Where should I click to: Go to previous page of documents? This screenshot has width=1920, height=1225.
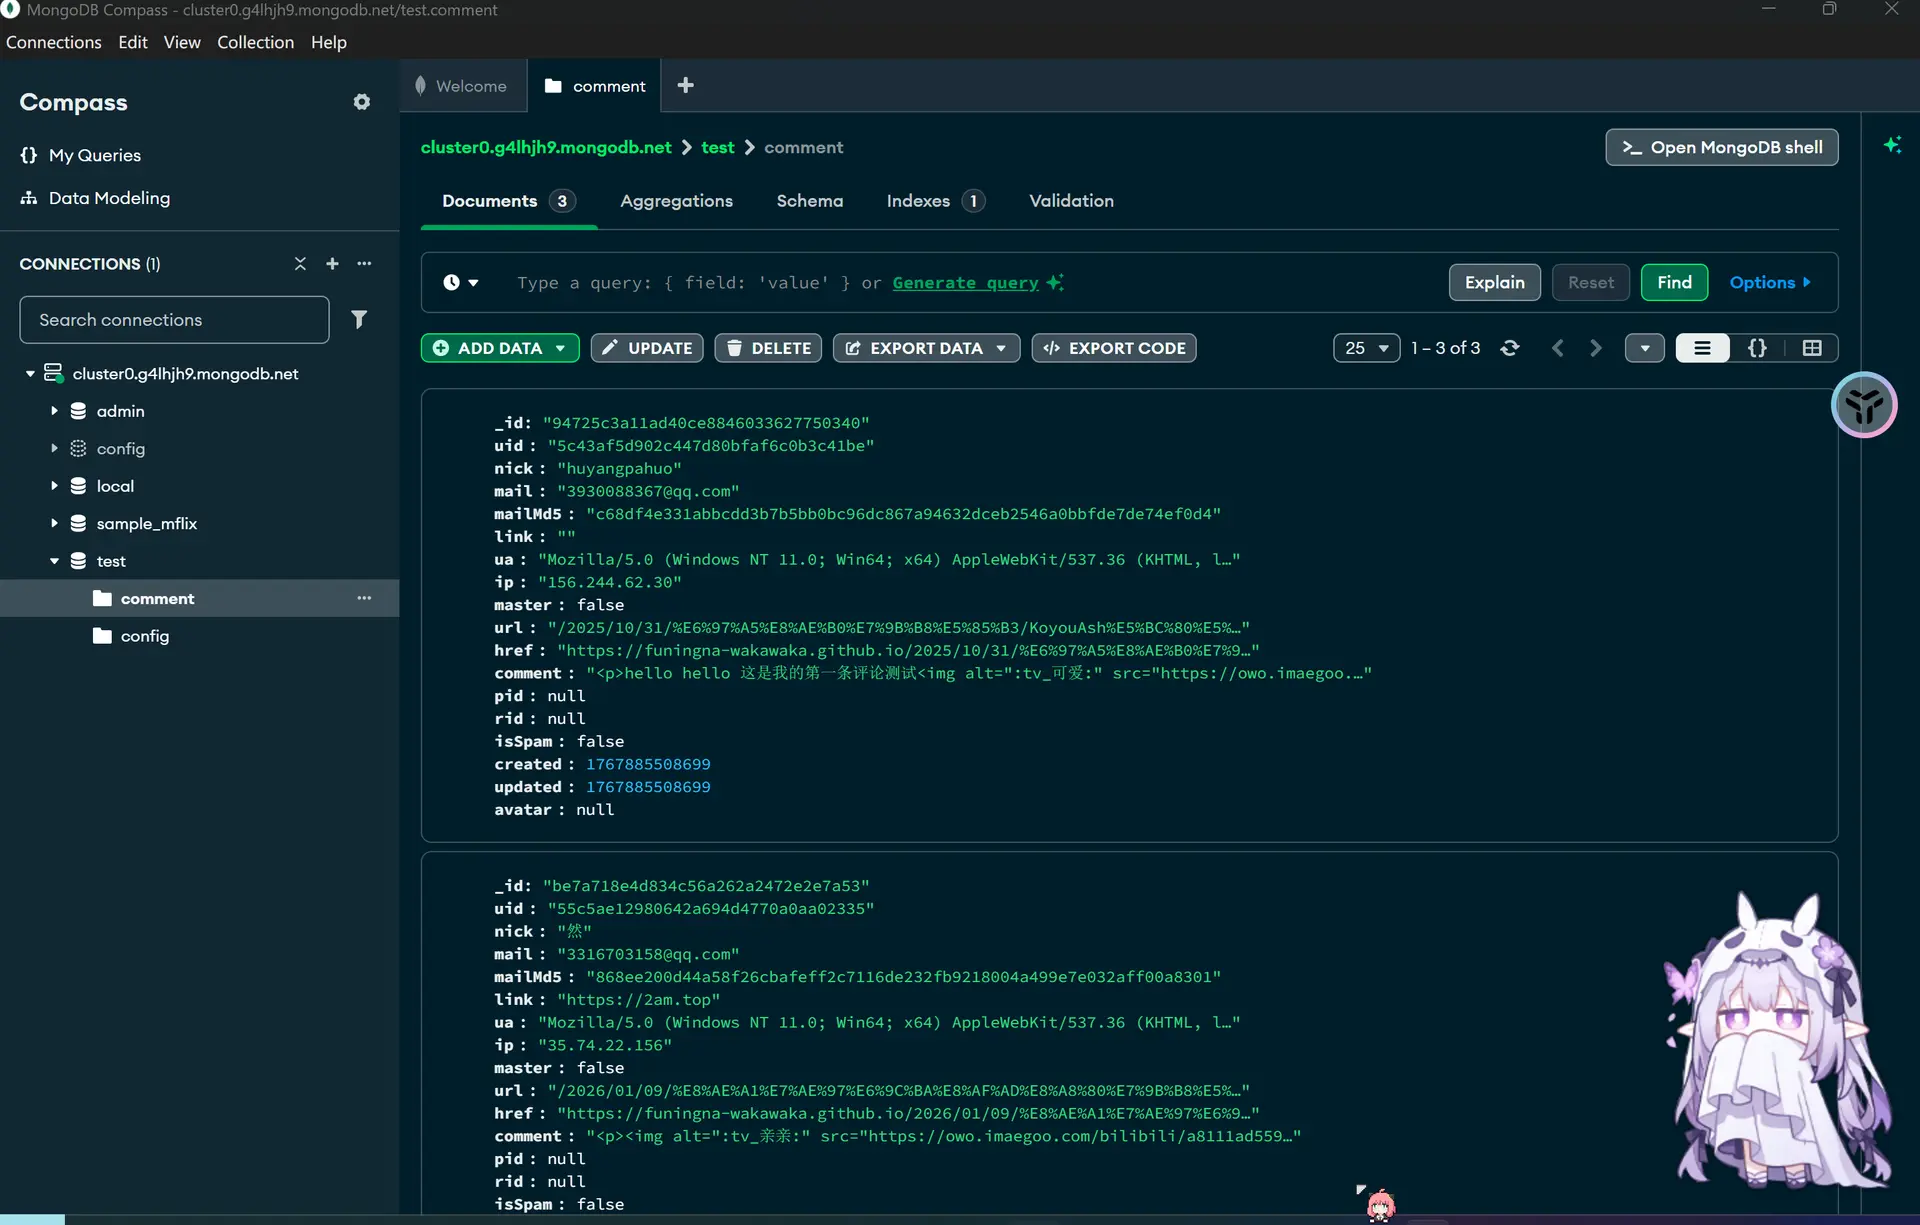[1557, 348]
